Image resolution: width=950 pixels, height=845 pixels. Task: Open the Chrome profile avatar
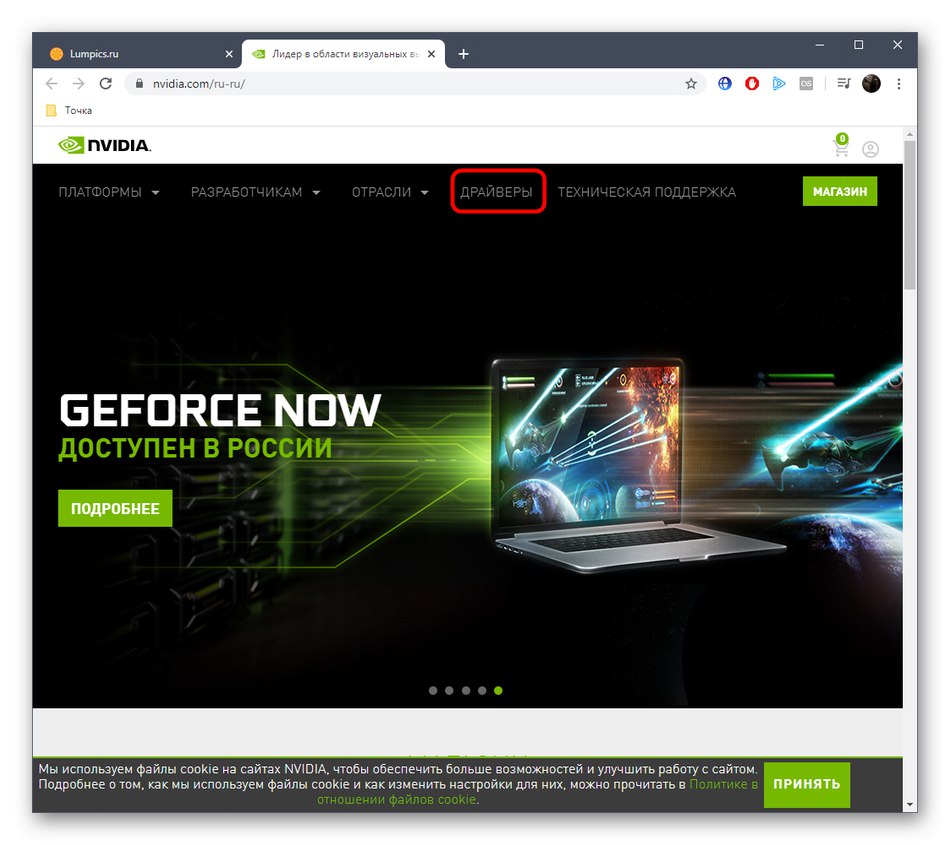(871, 84)
